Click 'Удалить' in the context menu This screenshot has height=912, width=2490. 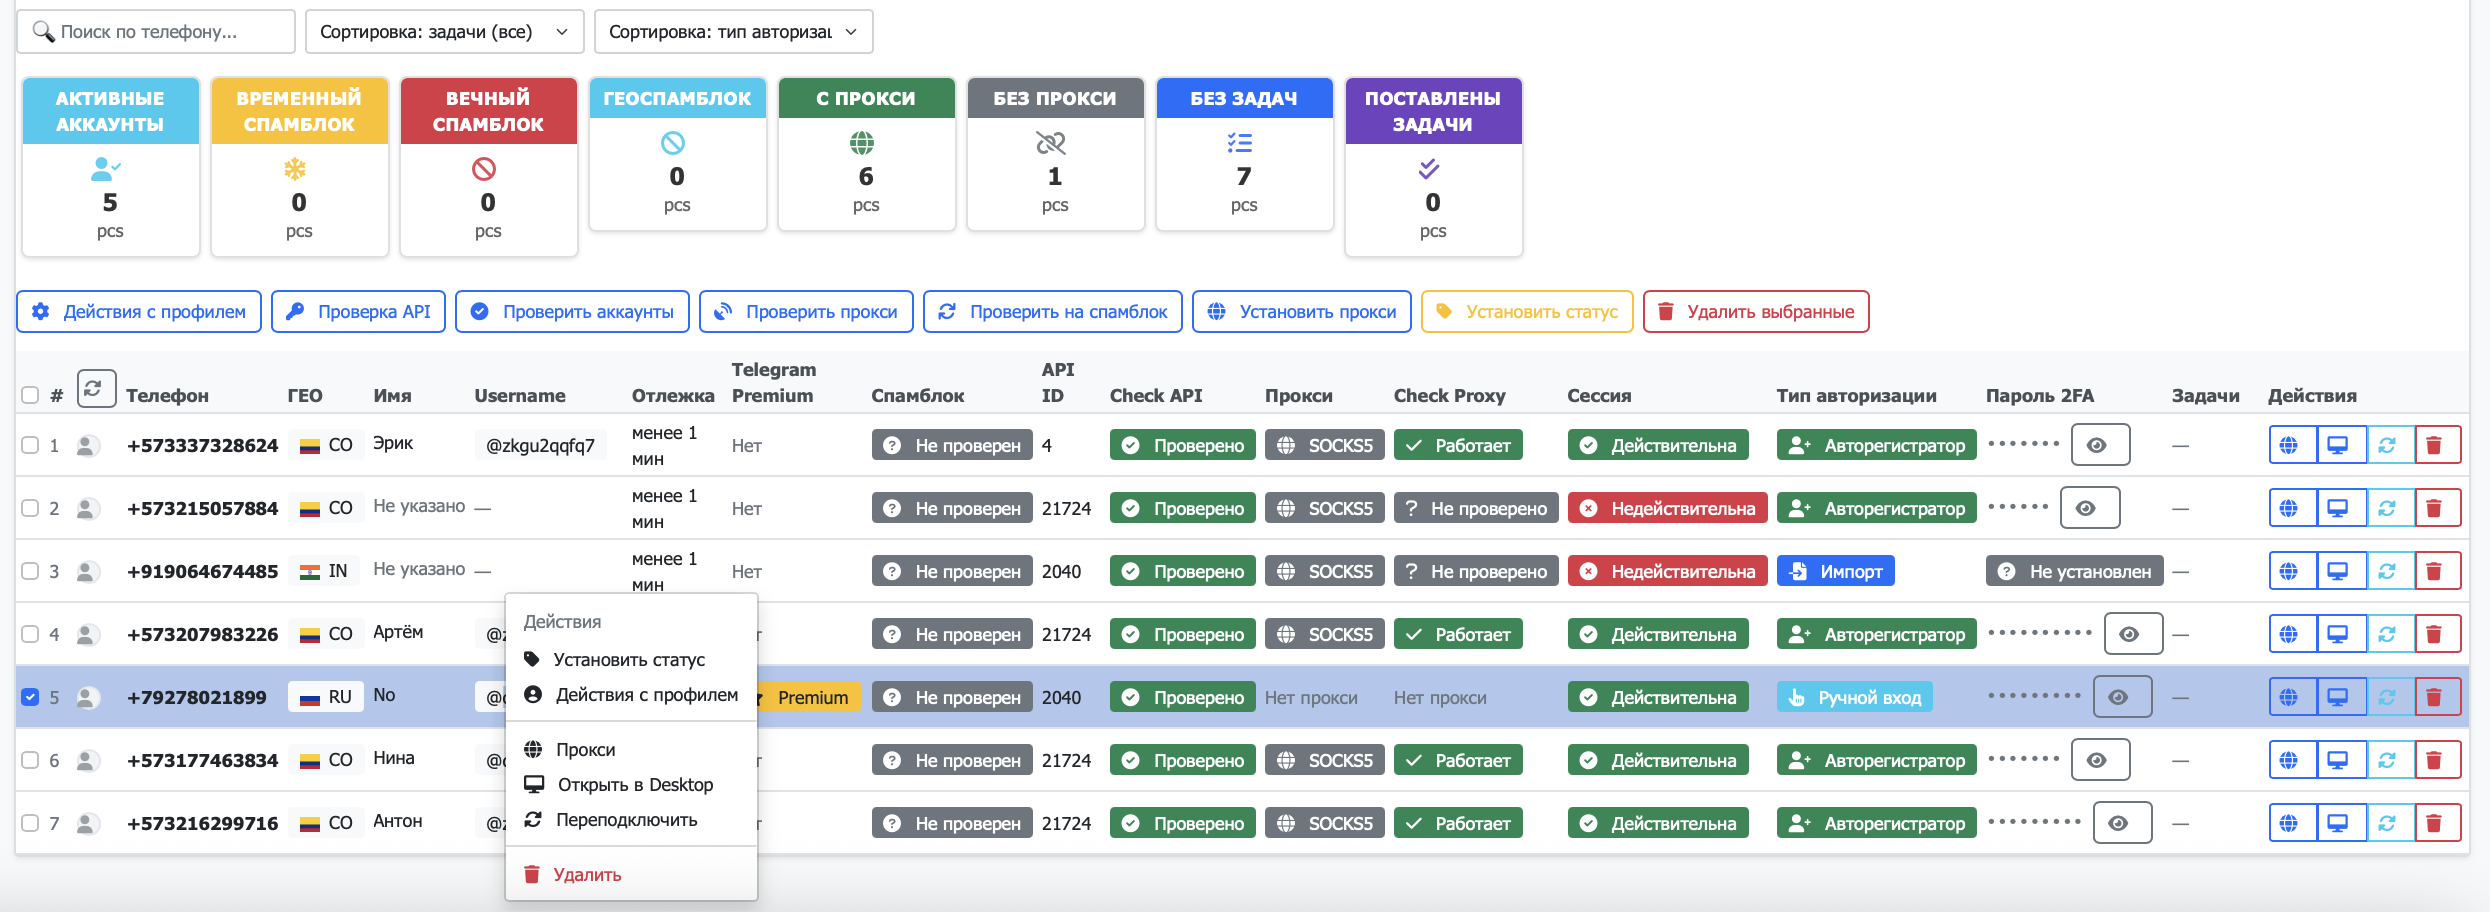point(586,875)
